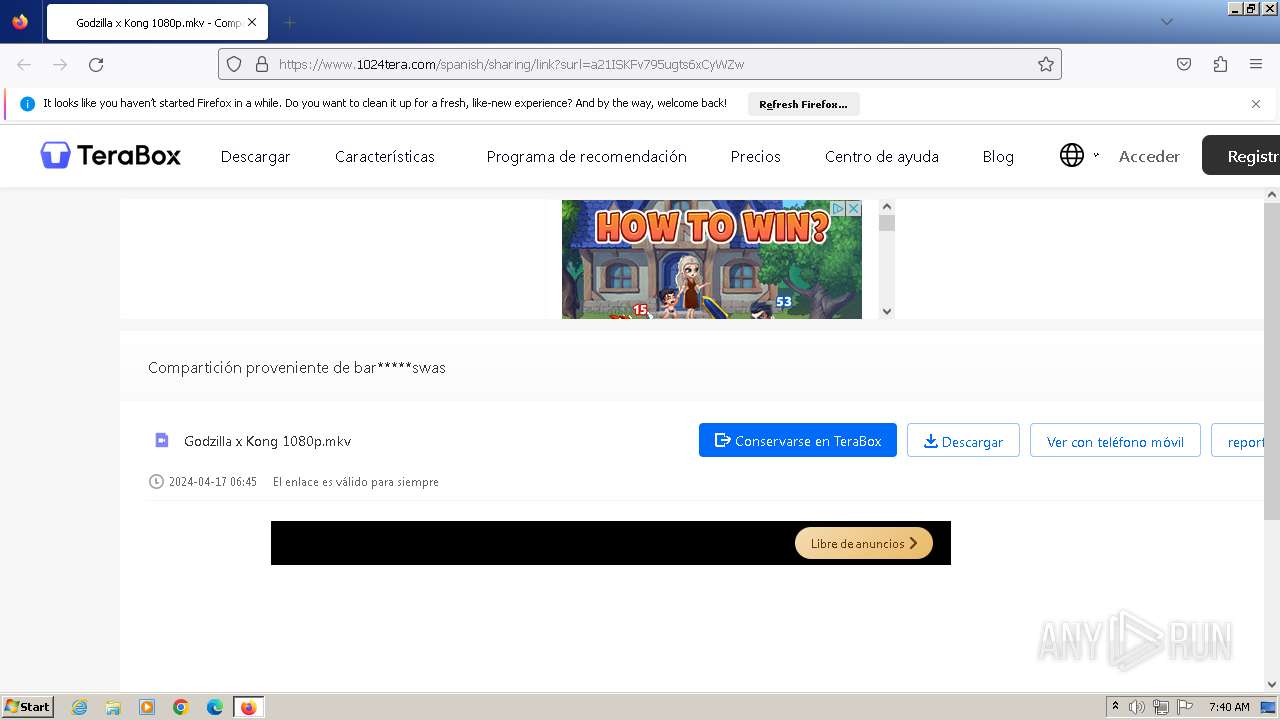The height and width of the screenshot is (720, 1280).
Task: Open the Blog link
Action: tap(998, 156)
